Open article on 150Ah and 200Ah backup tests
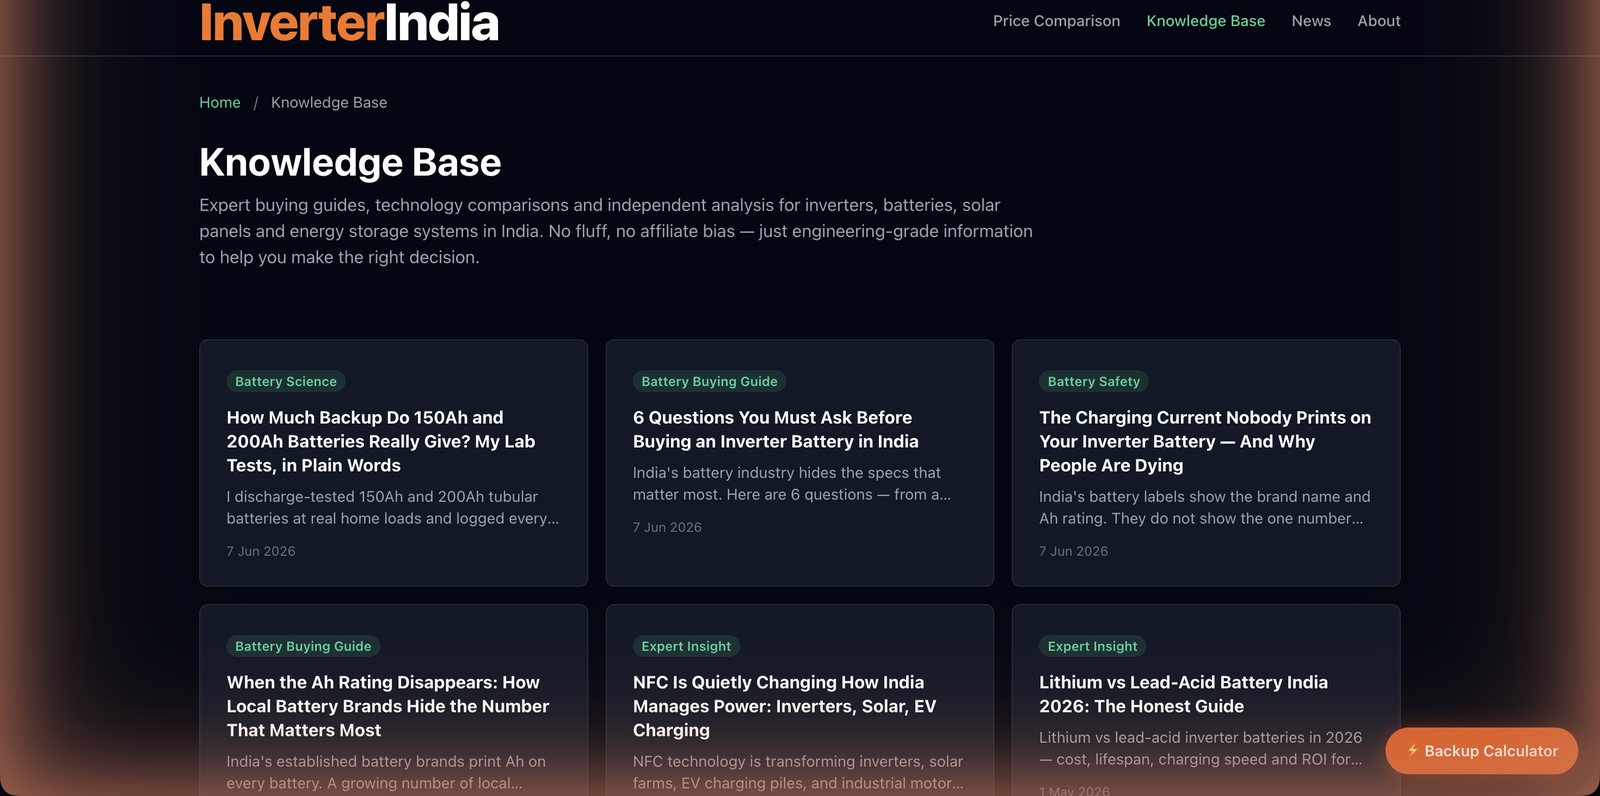 tap(381, 441)
